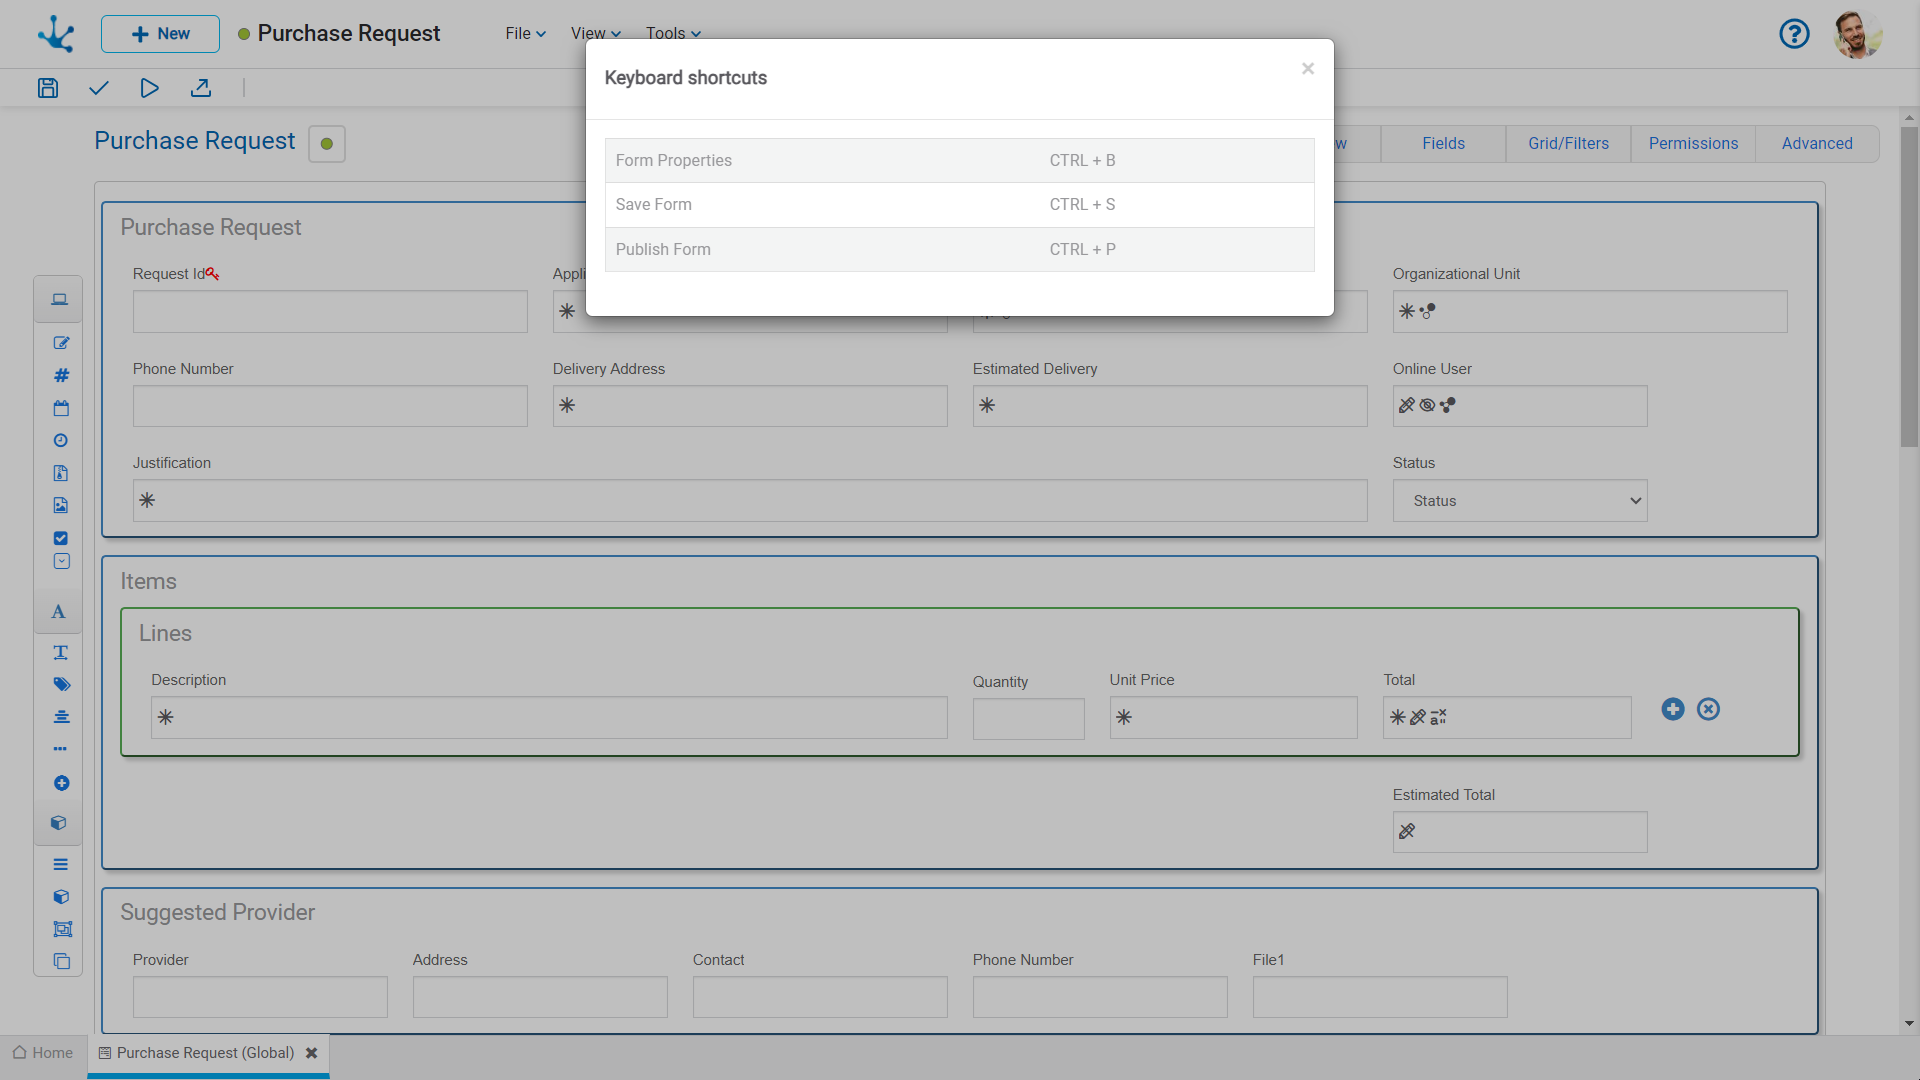Screen dimensions: 1920x1080
Task: Select the clock time field tool
Action: [x=61, y=440]
